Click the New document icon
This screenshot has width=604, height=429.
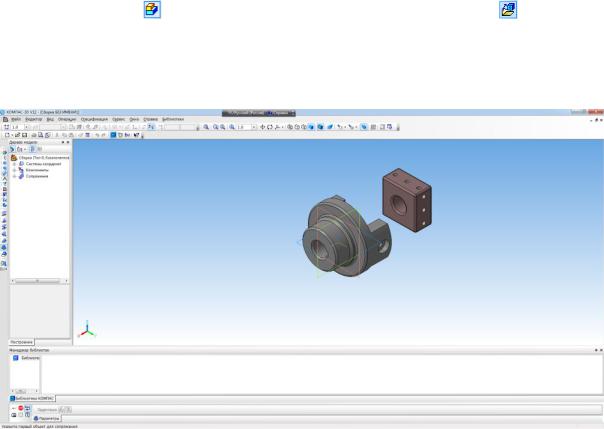[5, 135]
